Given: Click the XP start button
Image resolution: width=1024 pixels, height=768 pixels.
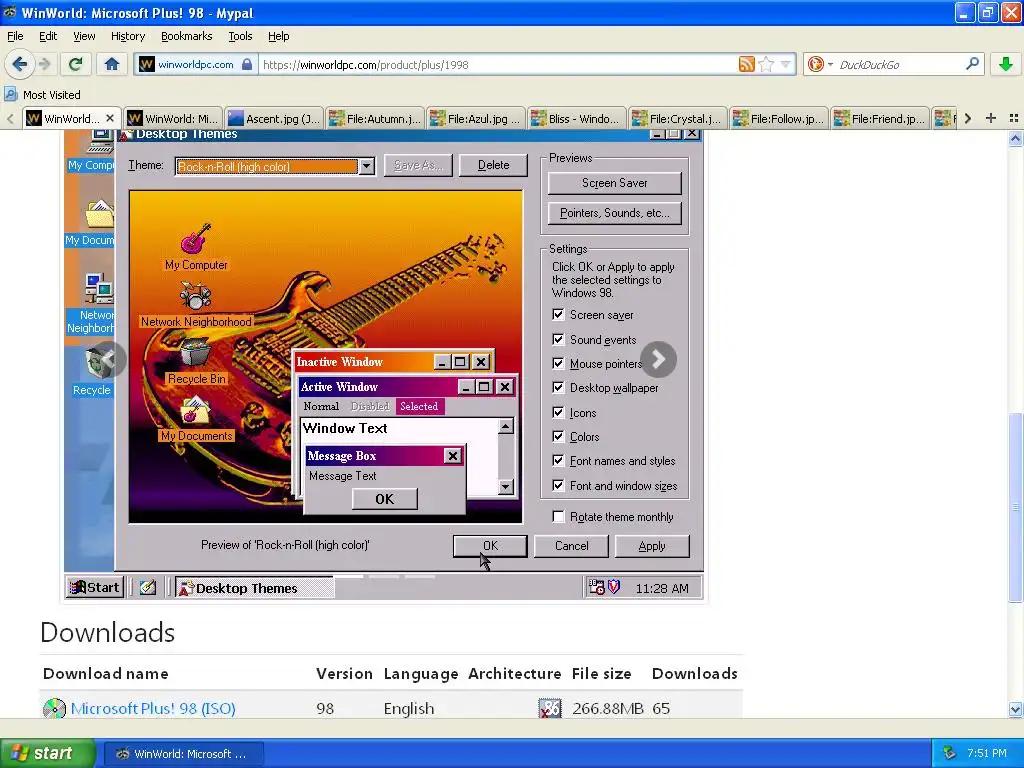Looking at the screenshot, I should coord(47,753).
